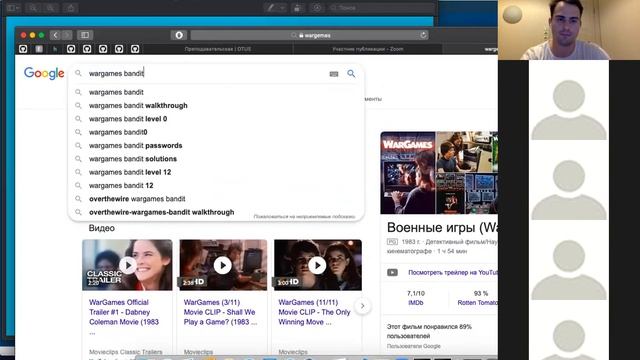The width and height of the screenshot is (640, 360).
Task: Play the 'WarGames Official Trailer #1' video
Action: (127, 265)
